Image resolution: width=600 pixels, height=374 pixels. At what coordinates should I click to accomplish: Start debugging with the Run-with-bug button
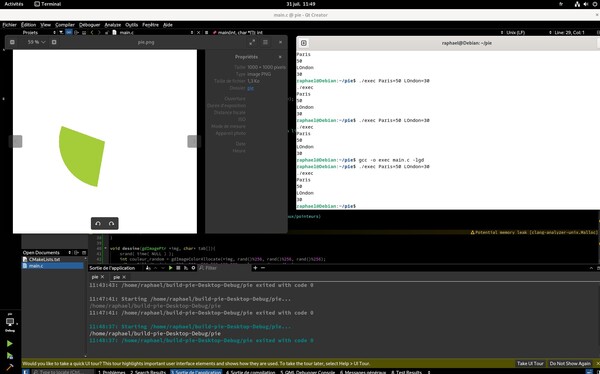click(10, 356)
